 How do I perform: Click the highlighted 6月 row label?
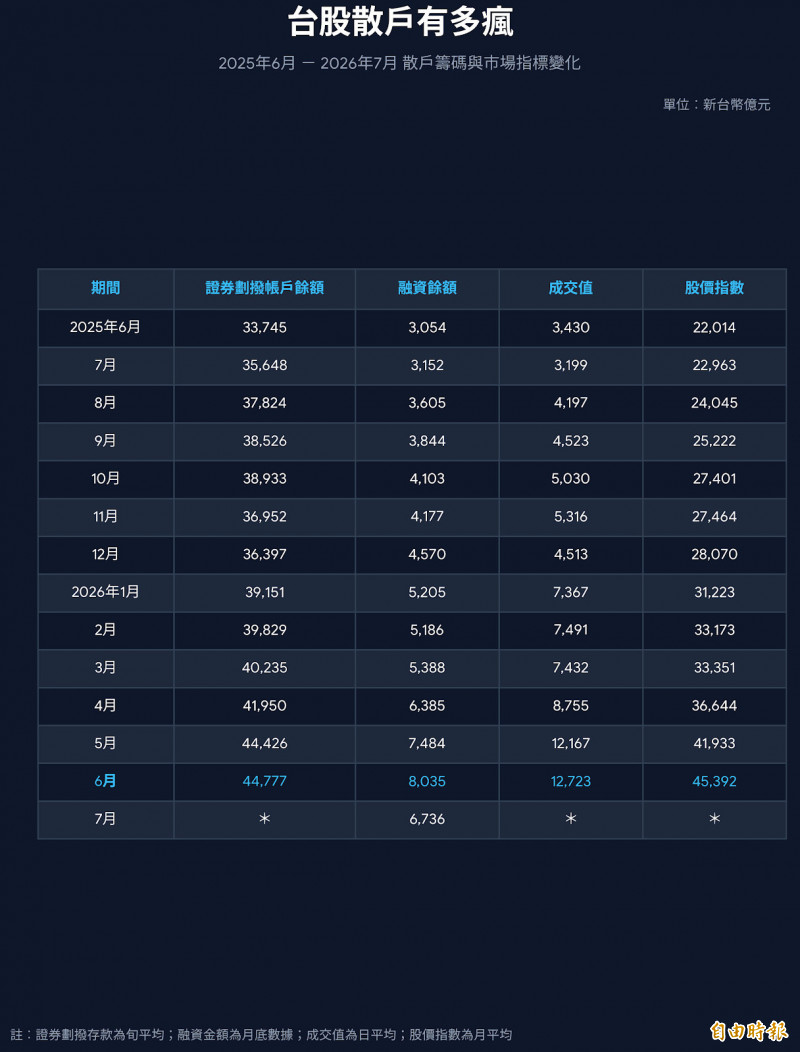coord(105,782)
